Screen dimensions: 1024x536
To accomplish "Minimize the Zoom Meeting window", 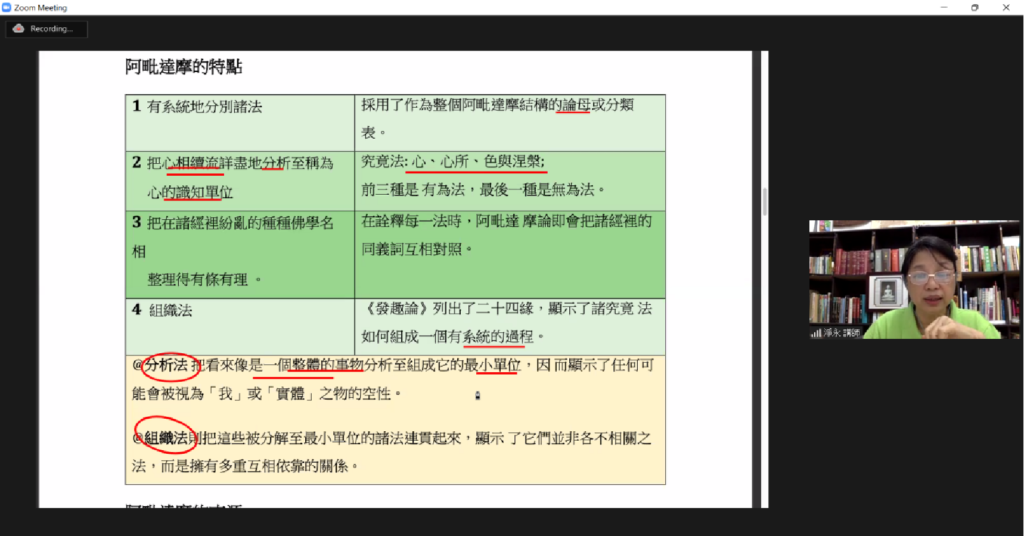I will (943, 7).
